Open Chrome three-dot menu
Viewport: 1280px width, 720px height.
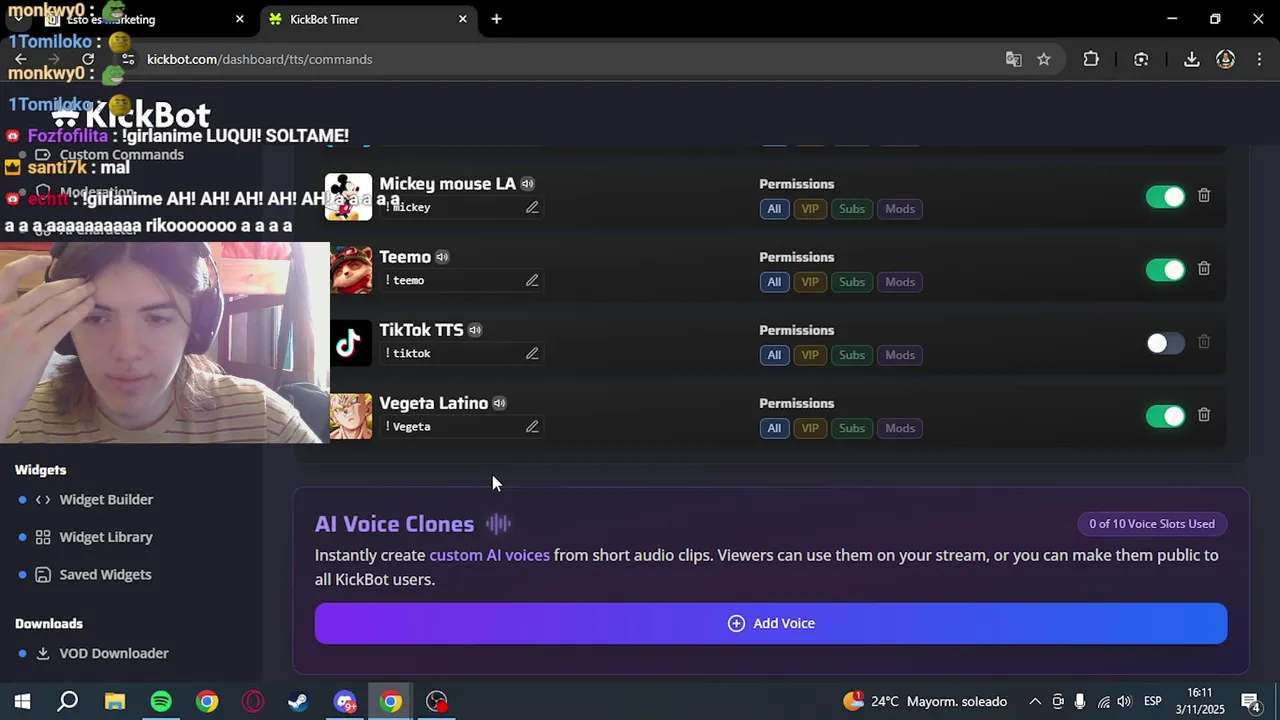(x=1257, y=59)
